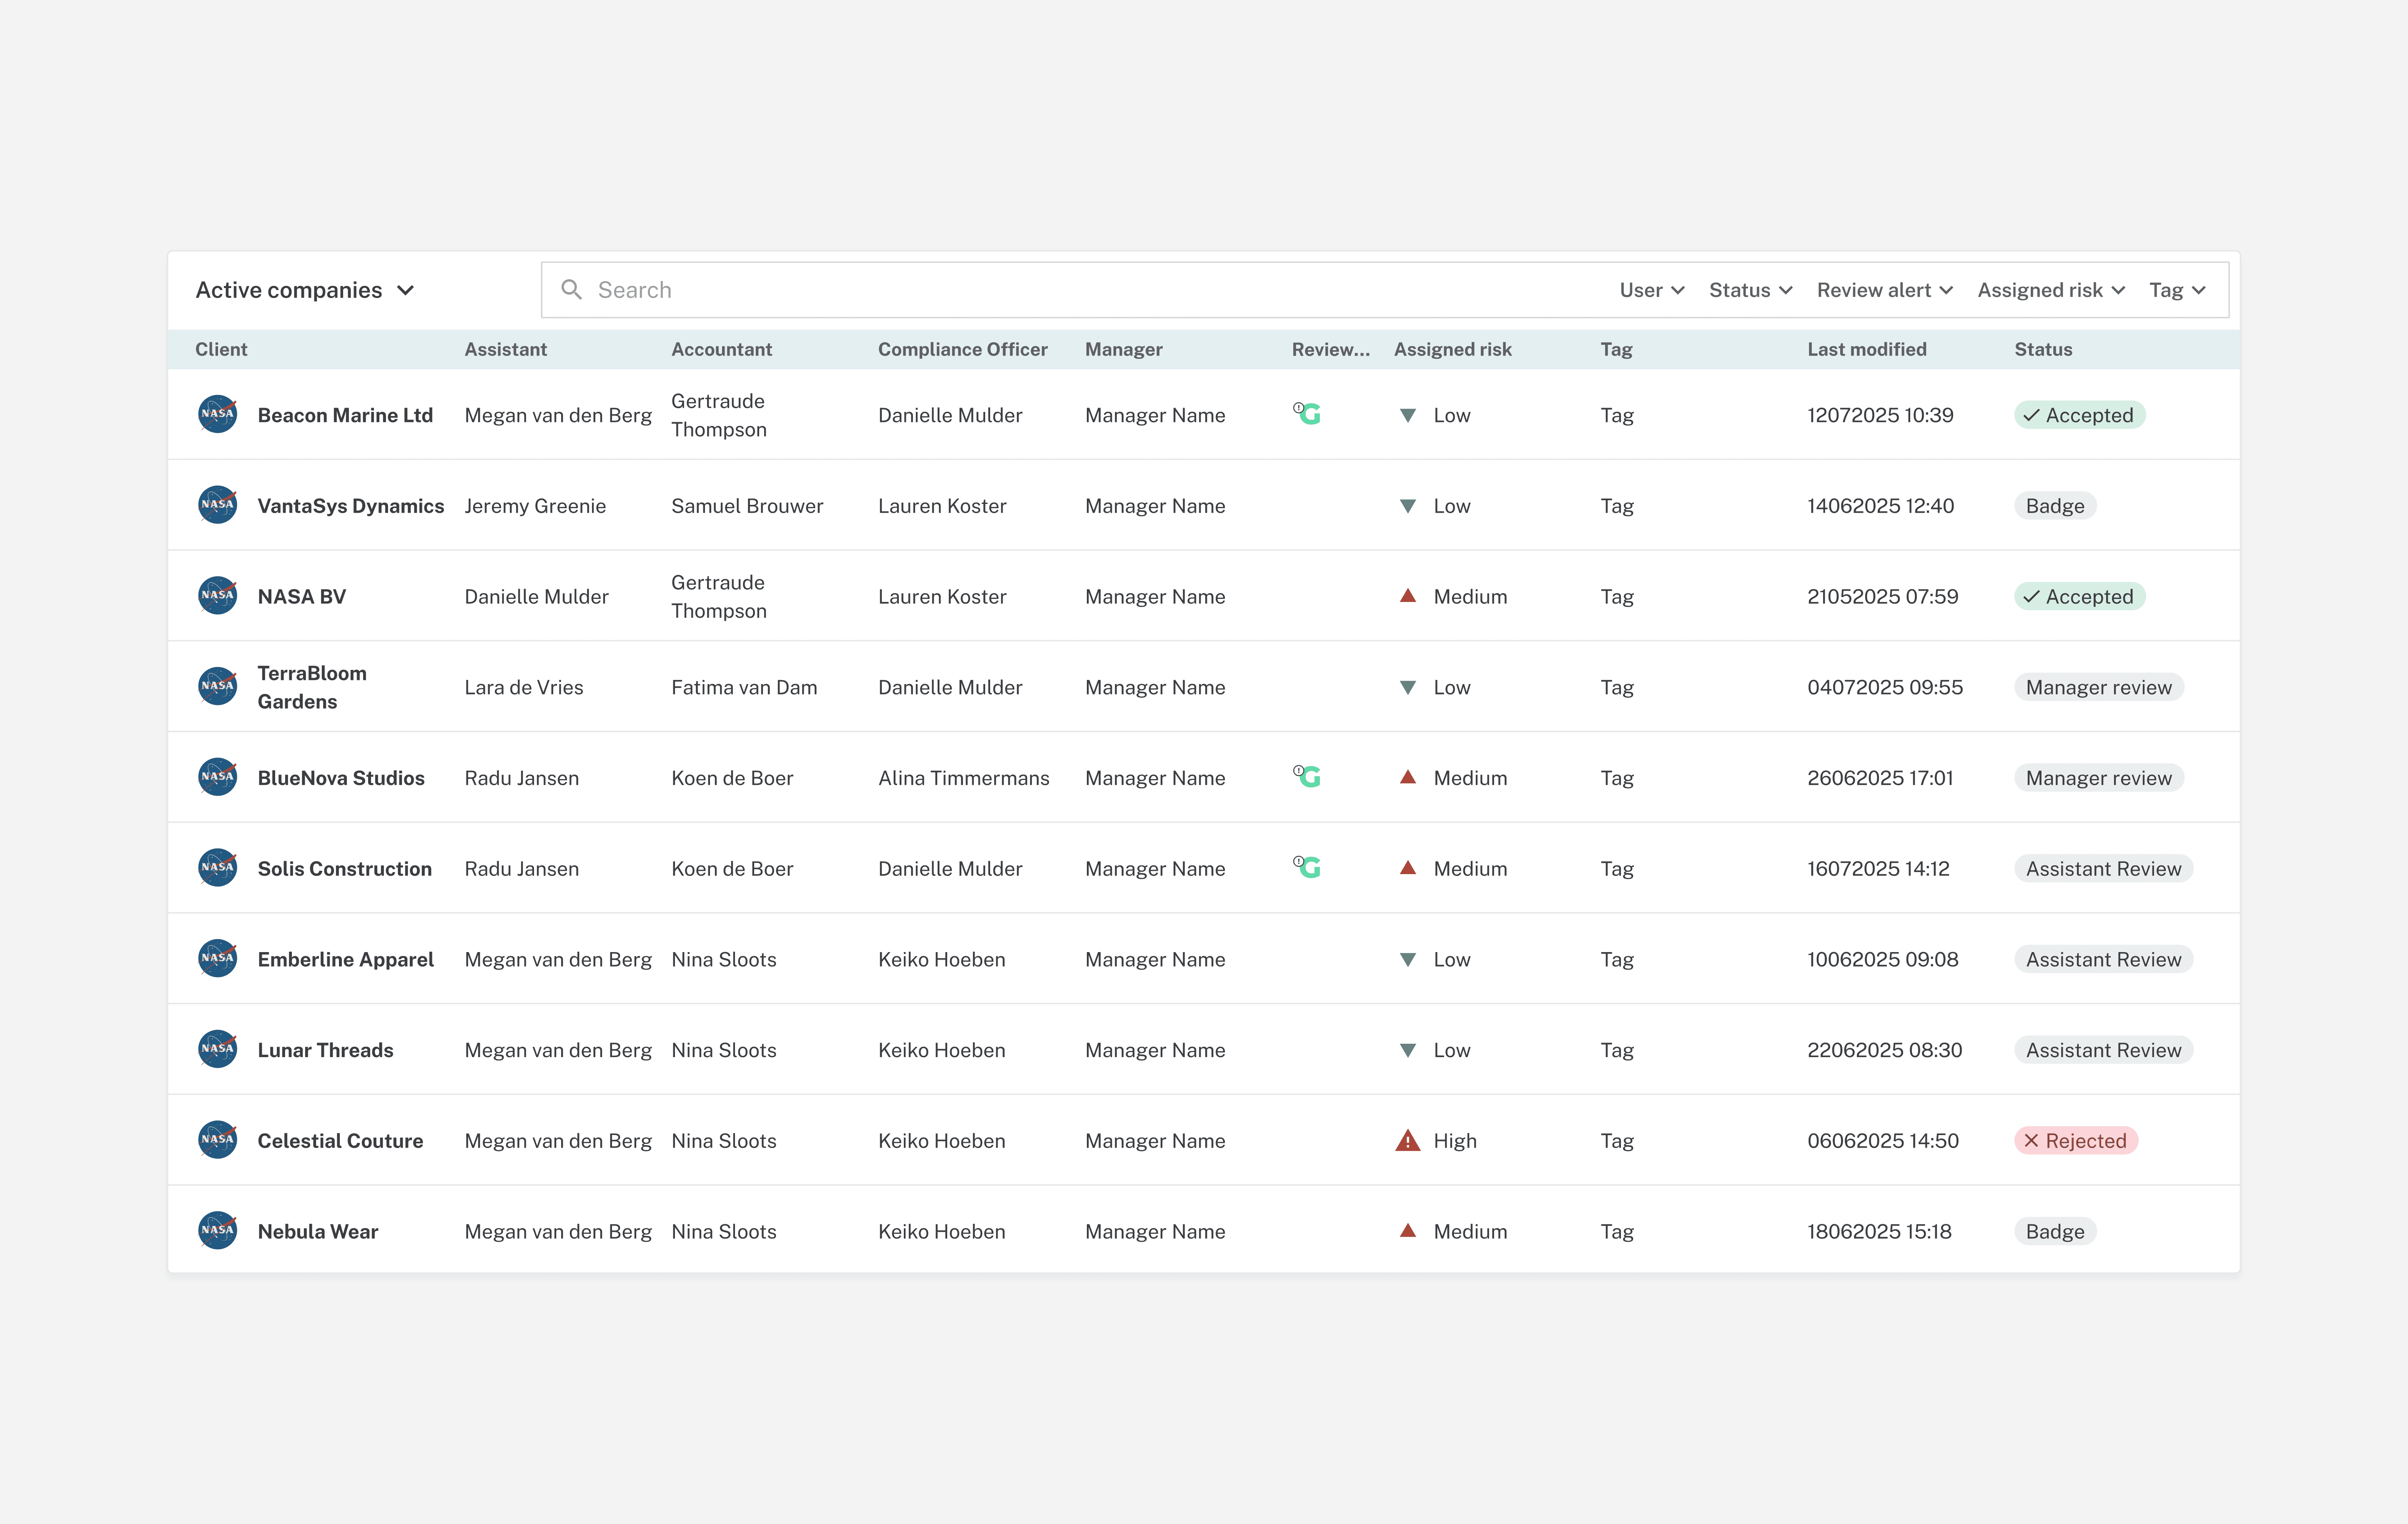Click the High risk warning icon for Celestial Couture
2408x1524 pixels.
[x=1407, y=1140]
